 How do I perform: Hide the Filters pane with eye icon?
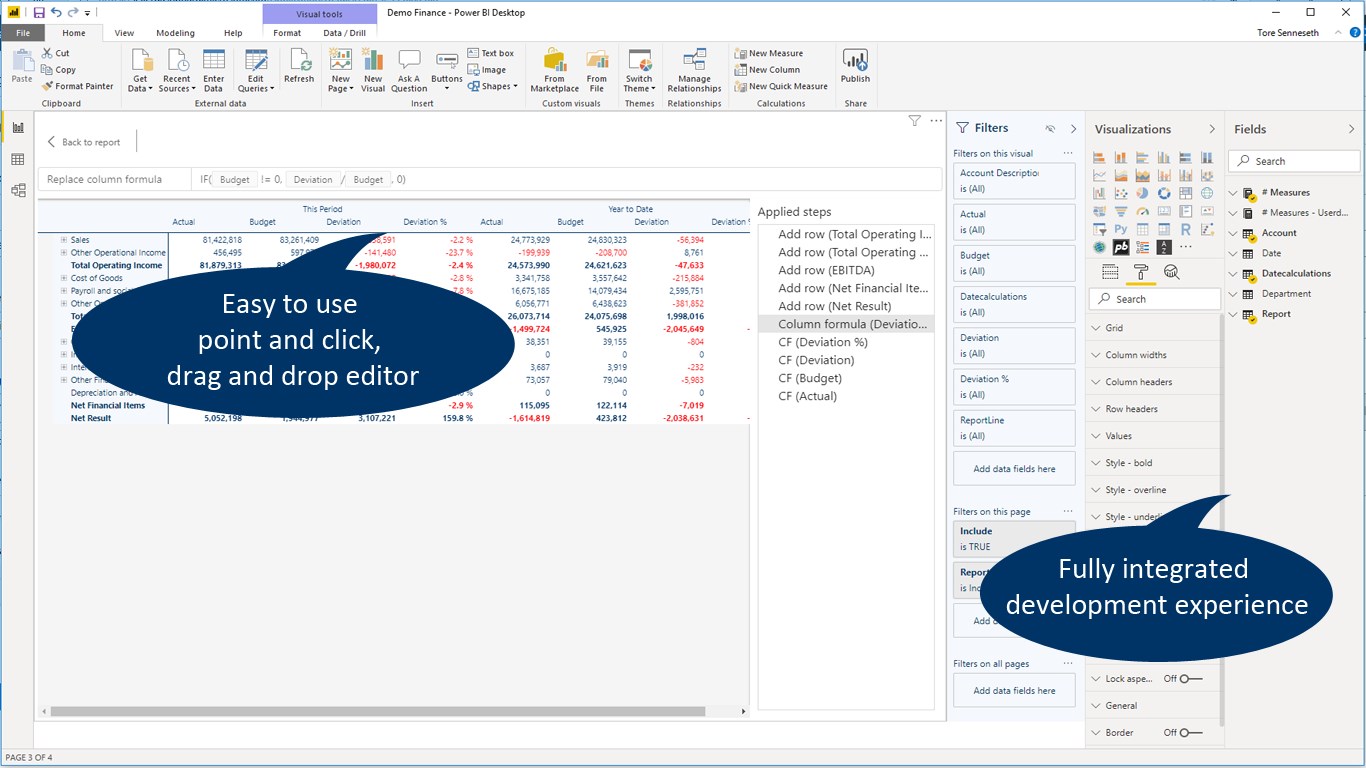pos(1050,128)
